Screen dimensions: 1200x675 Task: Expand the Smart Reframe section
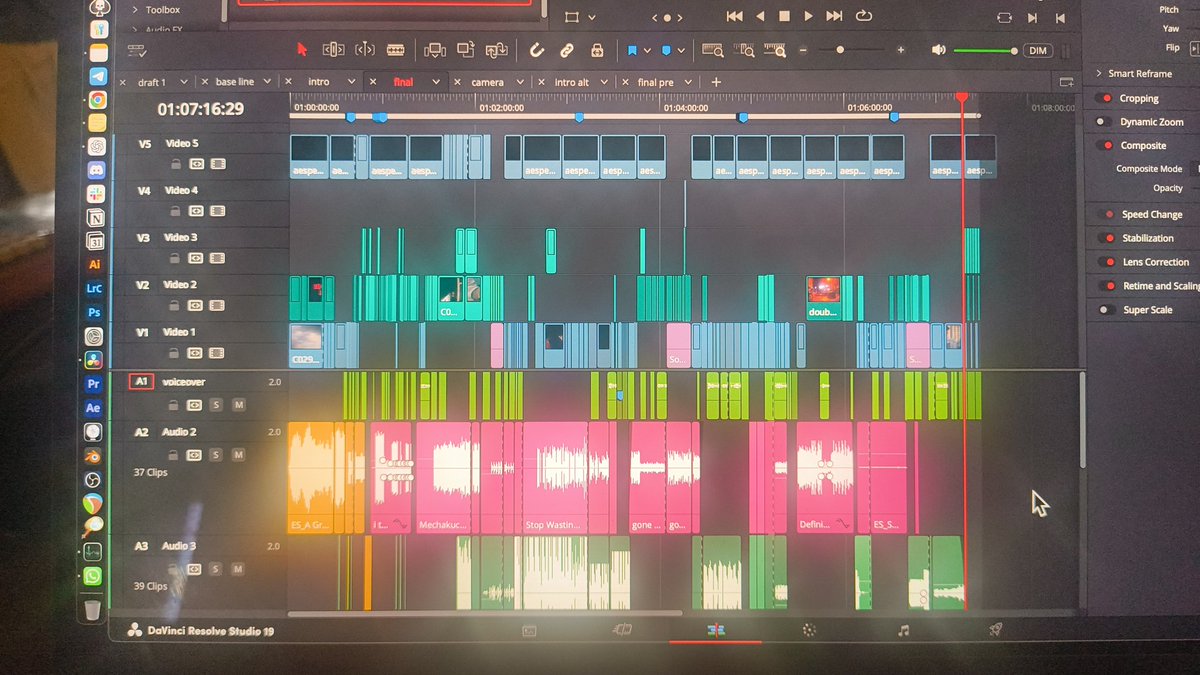click(x=1098, y=73)
